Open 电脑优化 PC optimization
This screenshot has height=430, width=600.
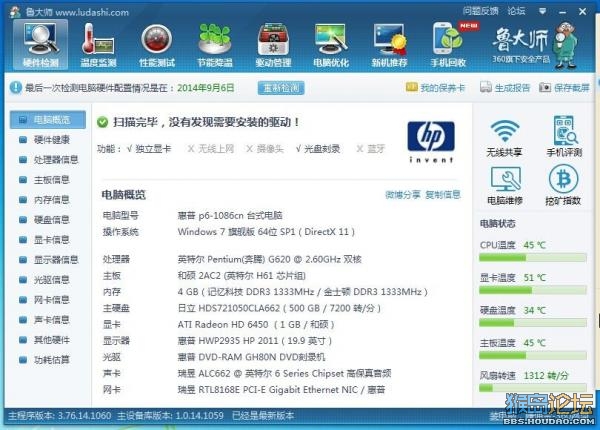pyautogui.click(x=331, y=45)
